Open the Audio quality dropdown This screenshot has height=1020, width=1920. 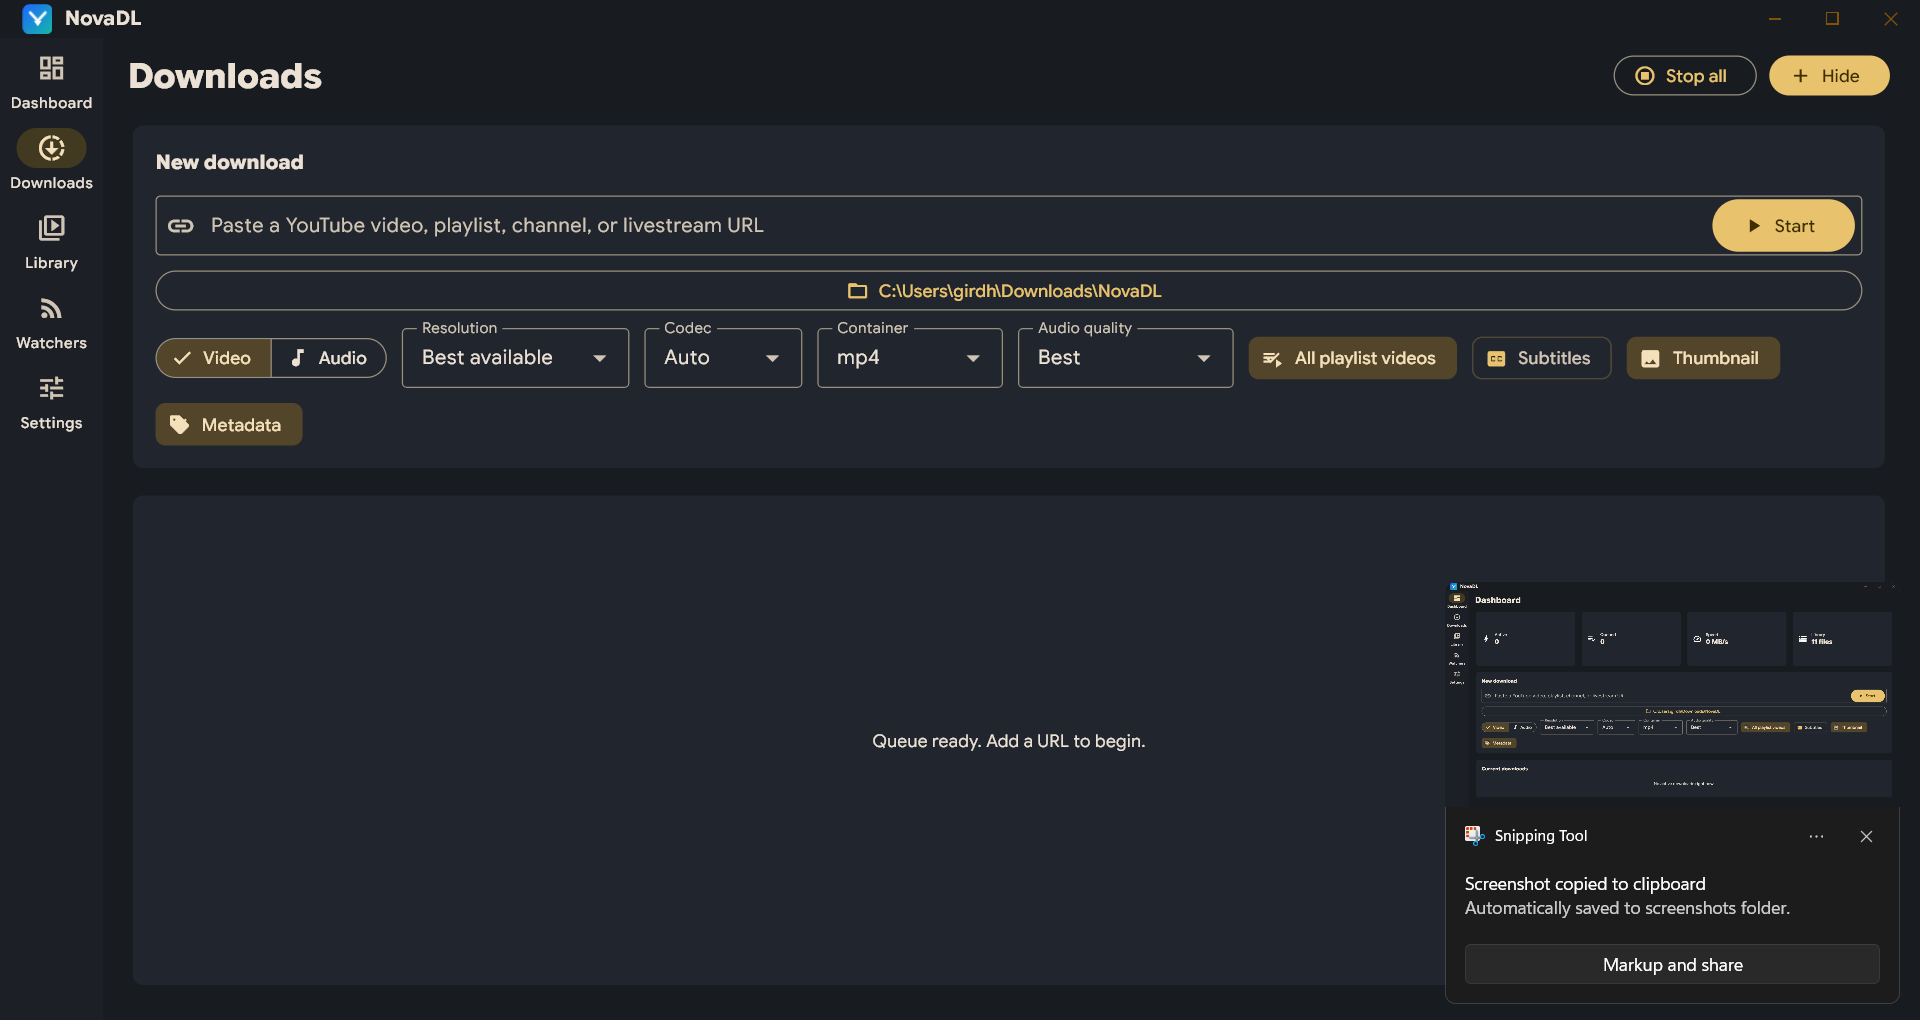pos(1125,358)
